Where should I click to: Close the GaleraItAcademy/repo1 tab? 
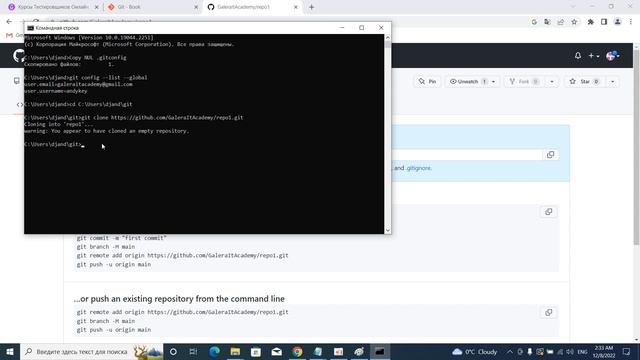pyautogui.click(x=296, y=7)
